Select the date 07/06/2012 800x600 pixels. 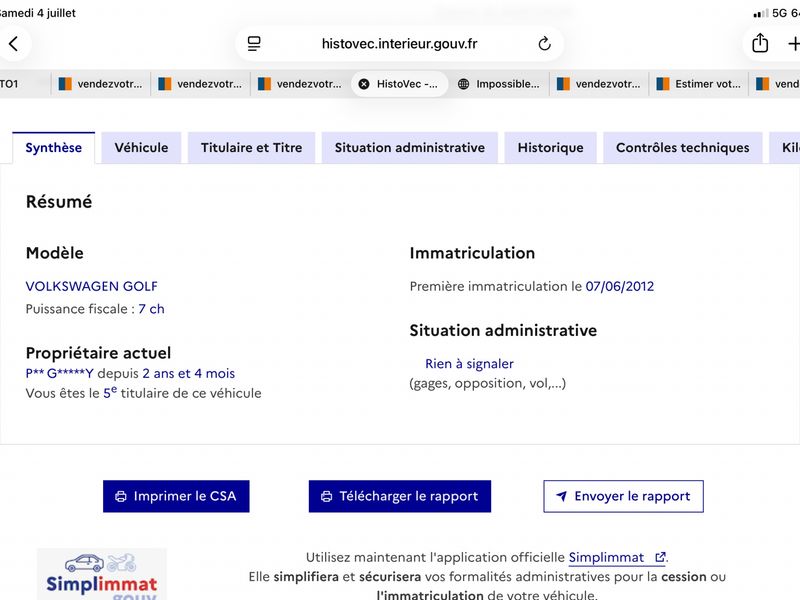[619, 286]
